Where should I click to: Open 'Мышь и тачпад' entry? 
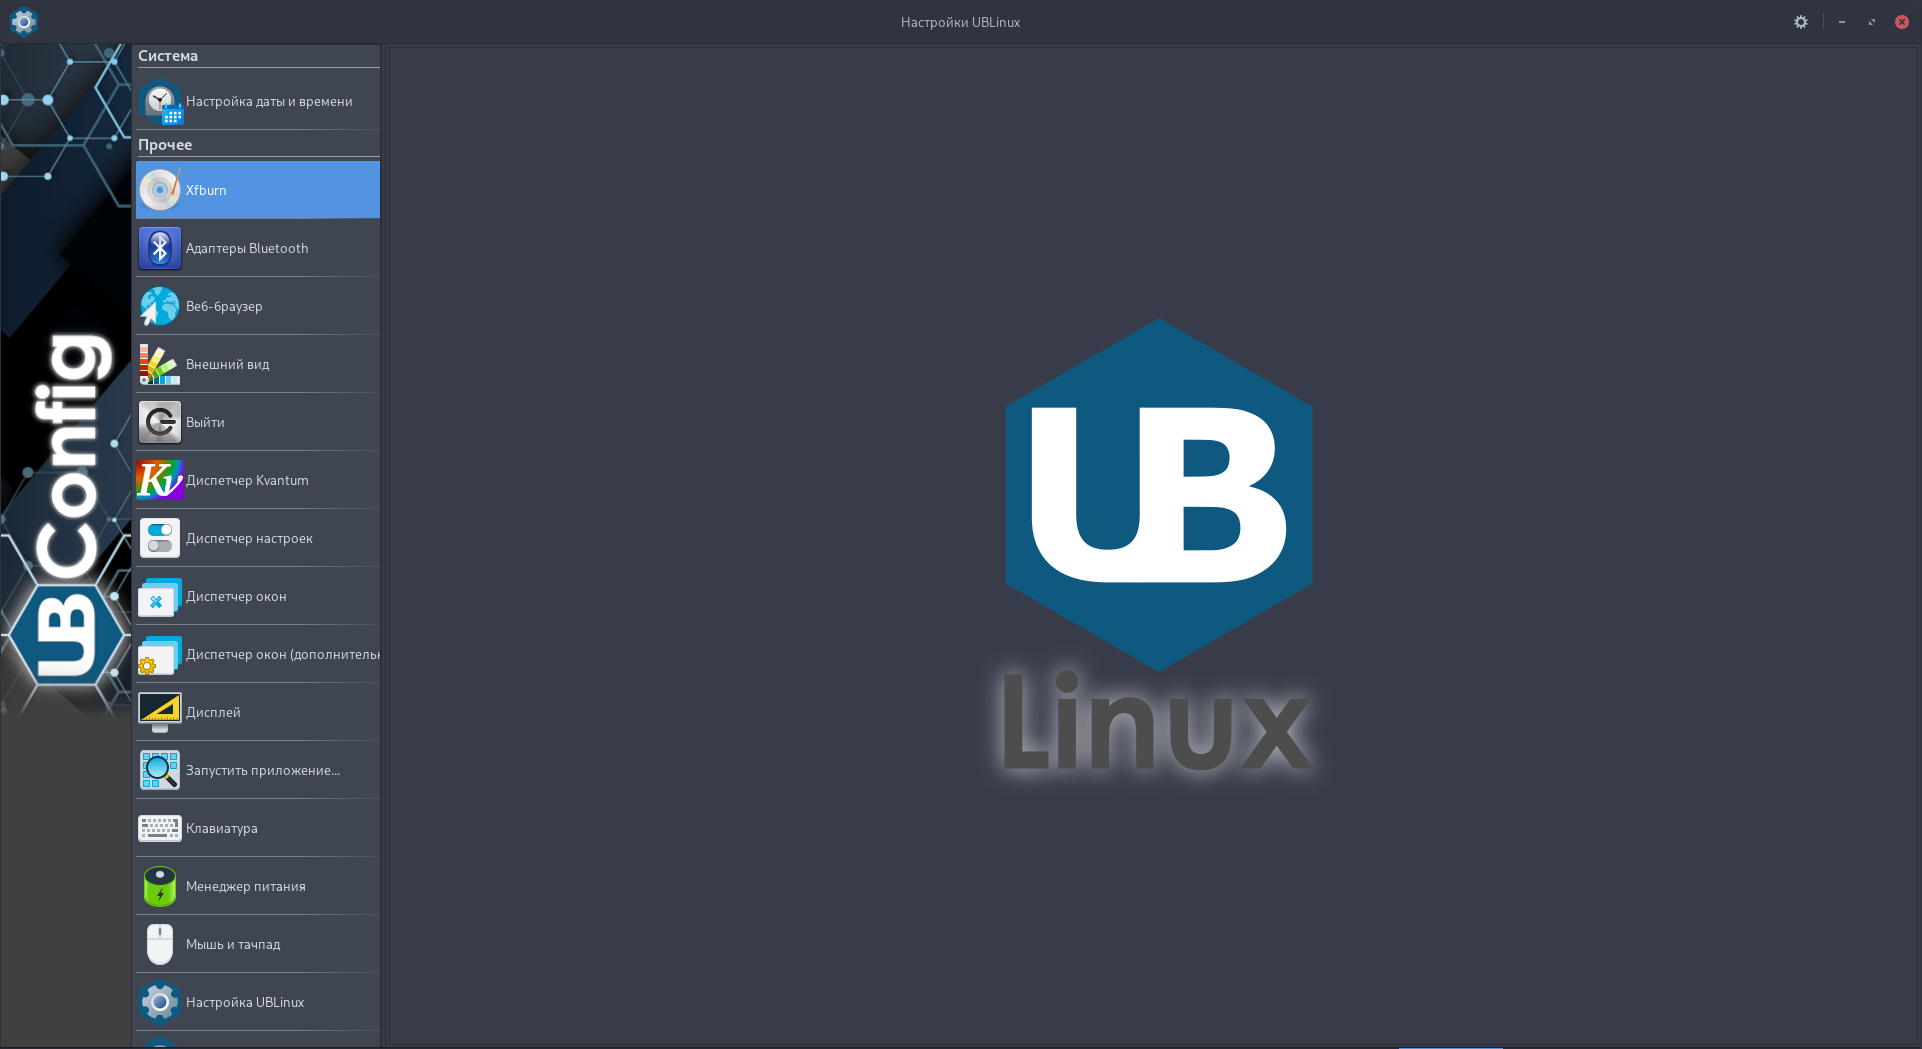point(258,944)
